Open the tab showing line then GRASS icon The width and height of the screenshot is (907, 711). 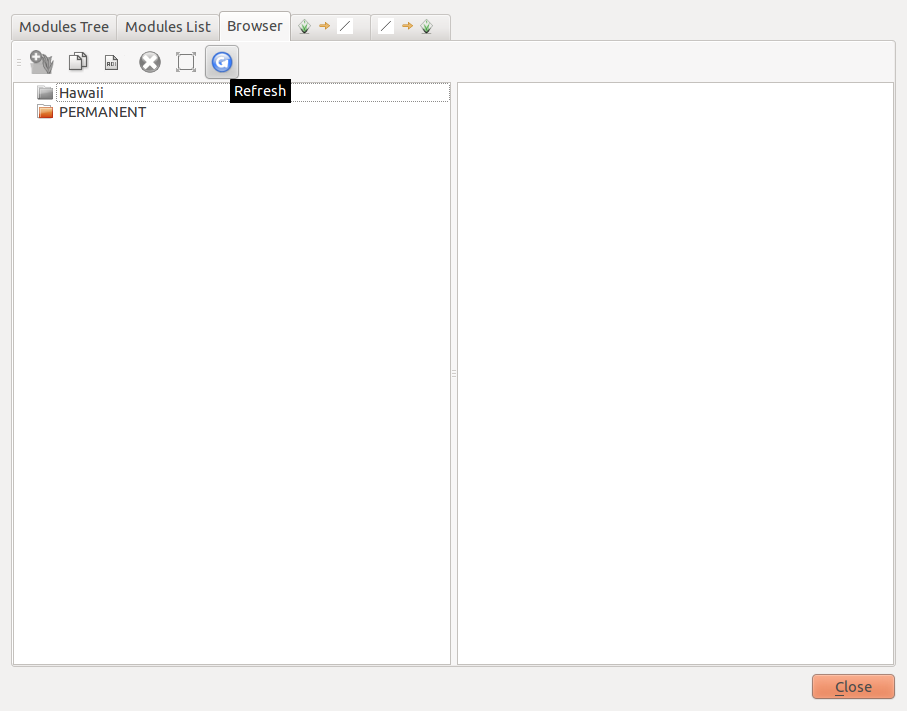408,27
